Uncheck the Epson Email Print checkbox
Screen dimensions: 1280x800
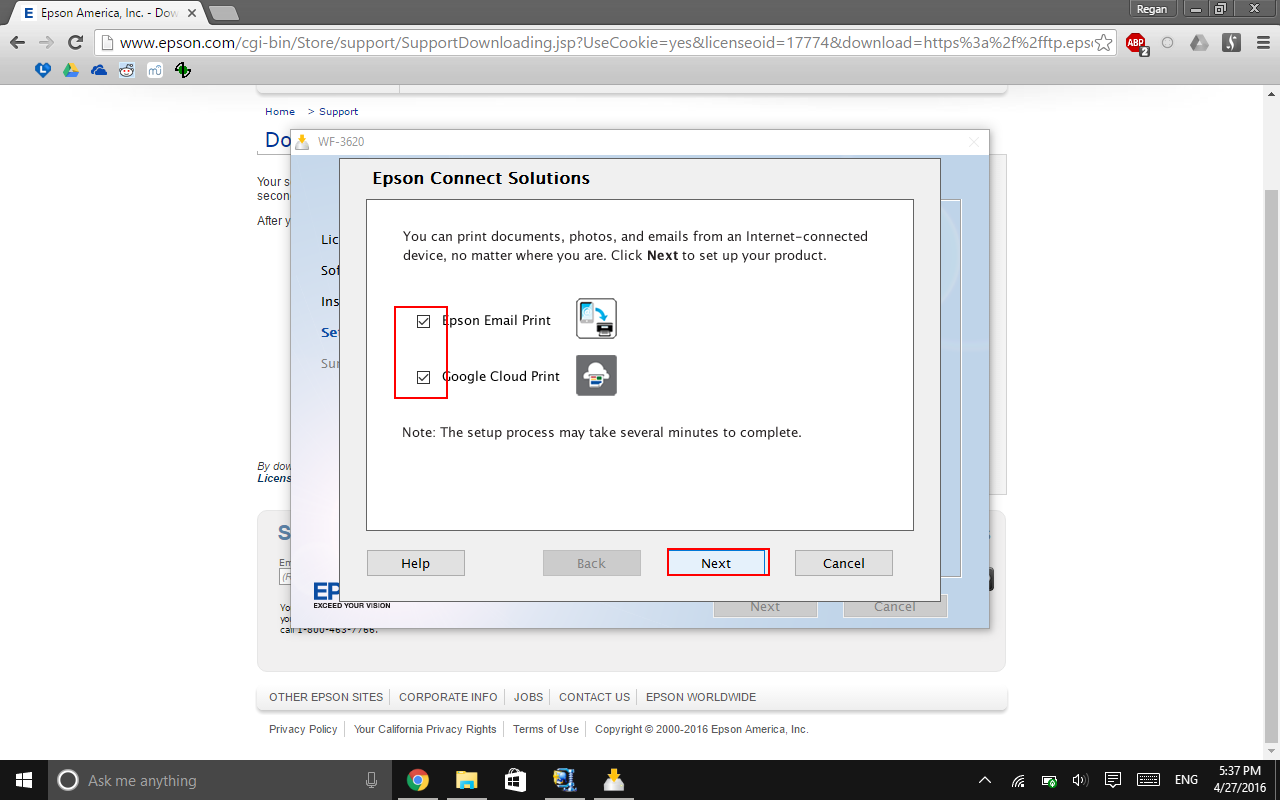click(x=423, y=321)
